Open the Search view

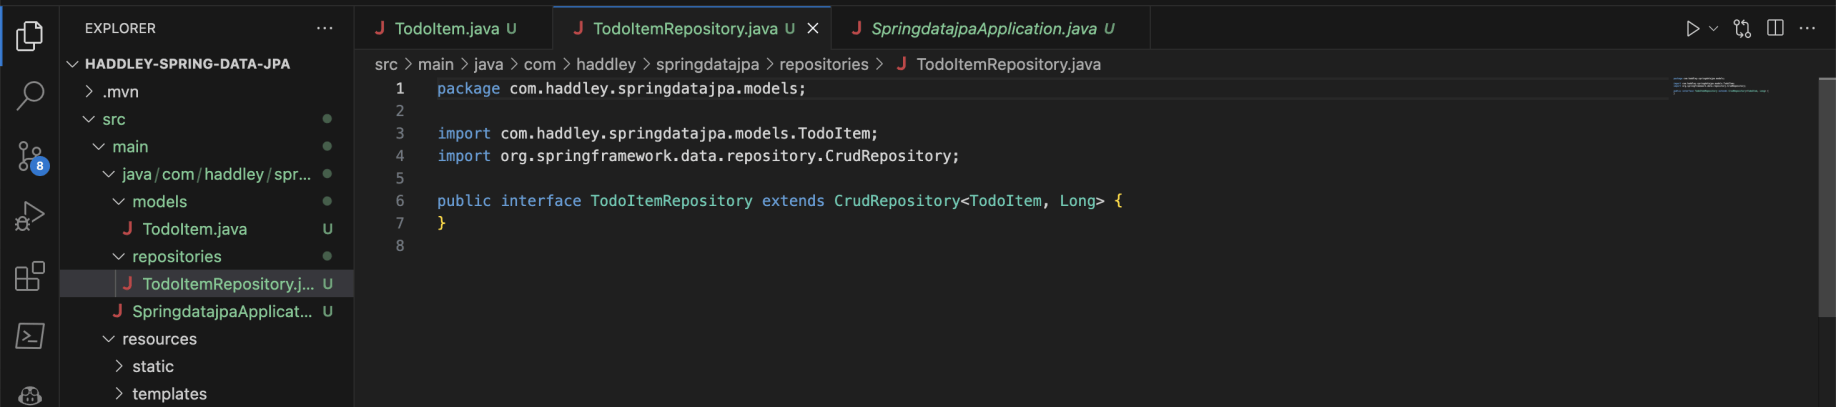point(30,96)
